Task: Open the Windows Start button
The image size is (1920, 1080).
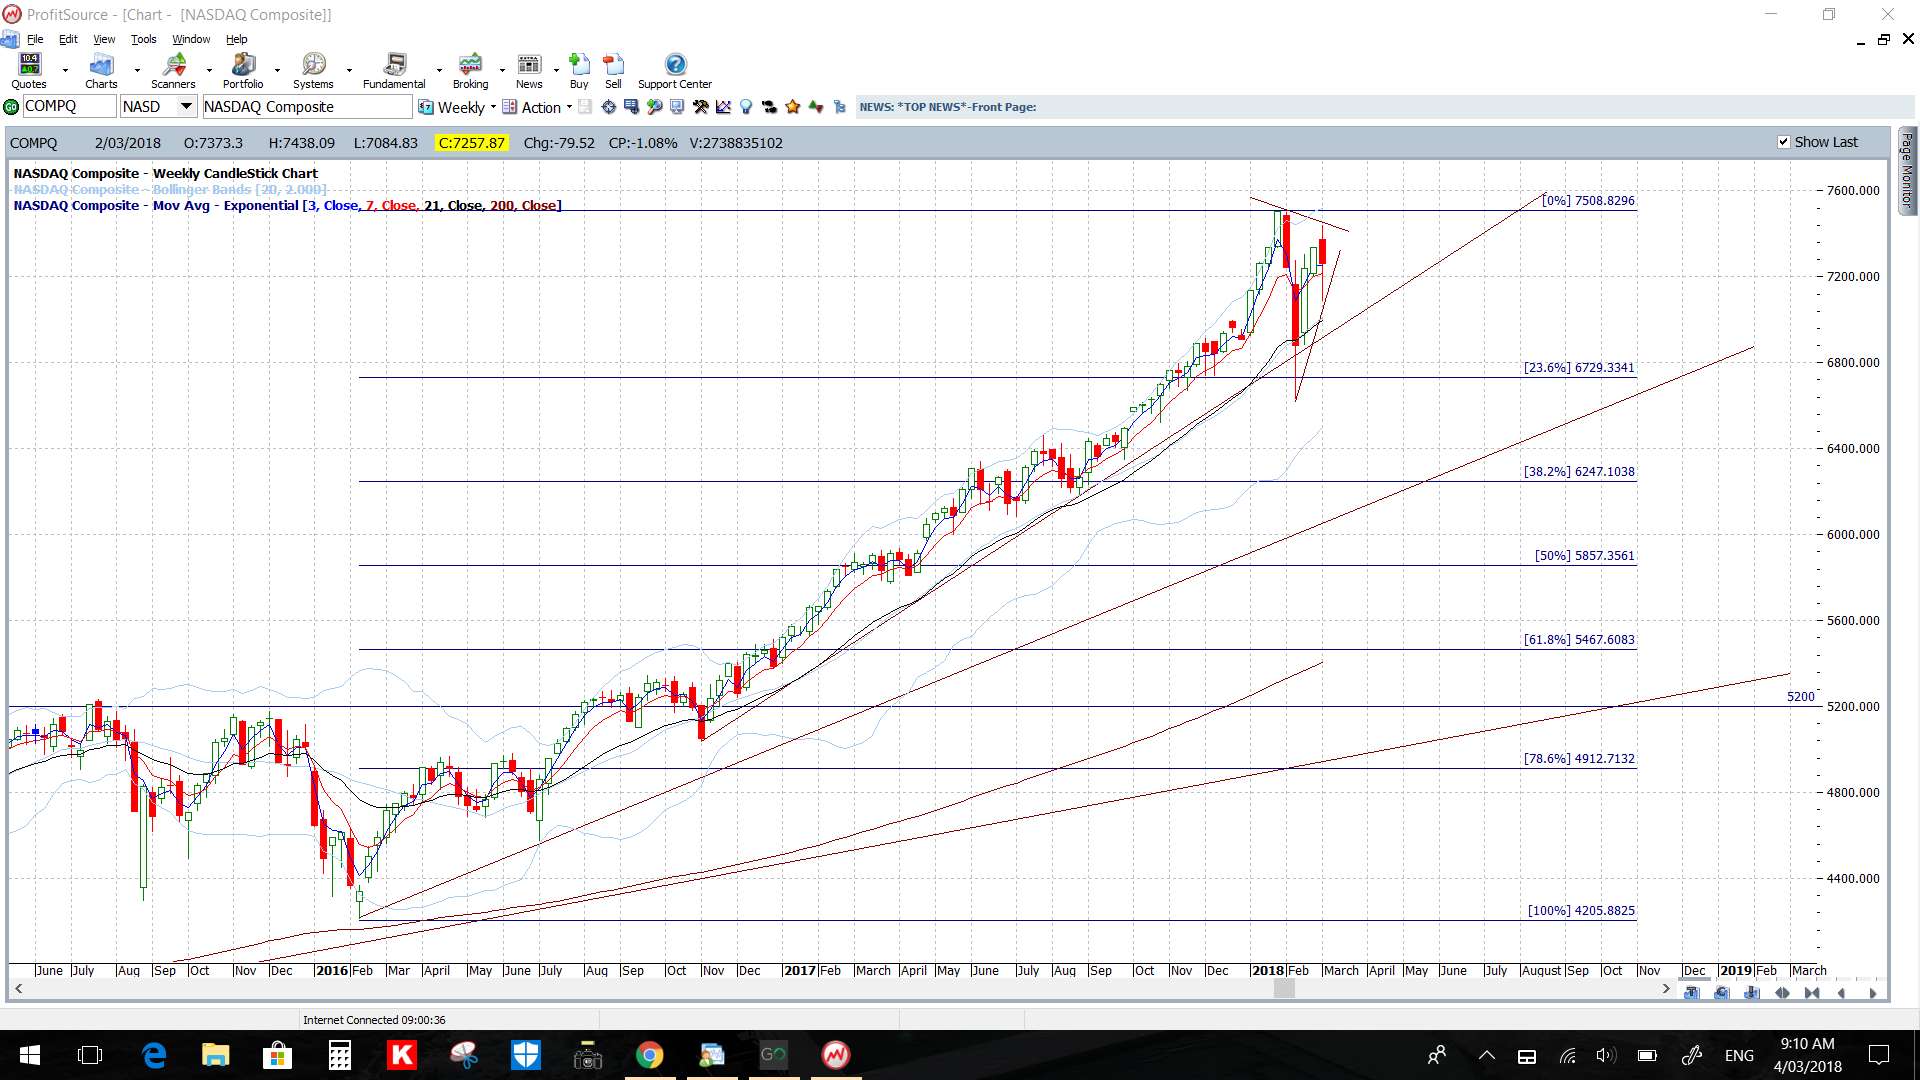Action: click(29, 1055)
